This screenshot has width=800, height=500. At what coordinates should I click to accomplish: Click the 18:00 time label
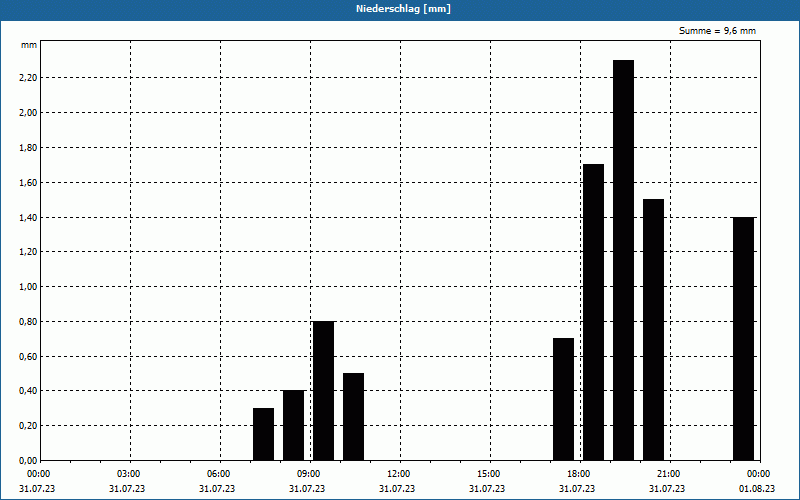579,474
